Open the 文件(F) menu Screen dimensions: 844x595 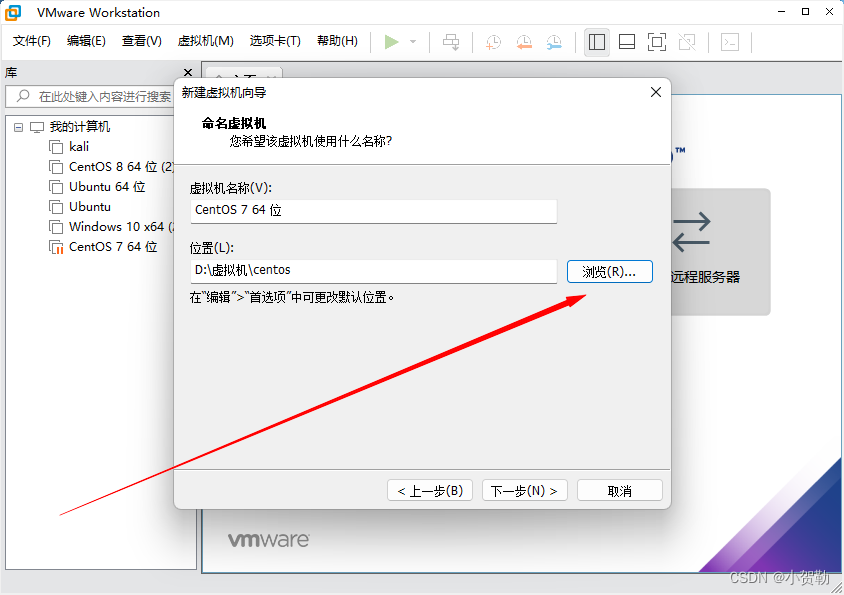click(32, 41)
